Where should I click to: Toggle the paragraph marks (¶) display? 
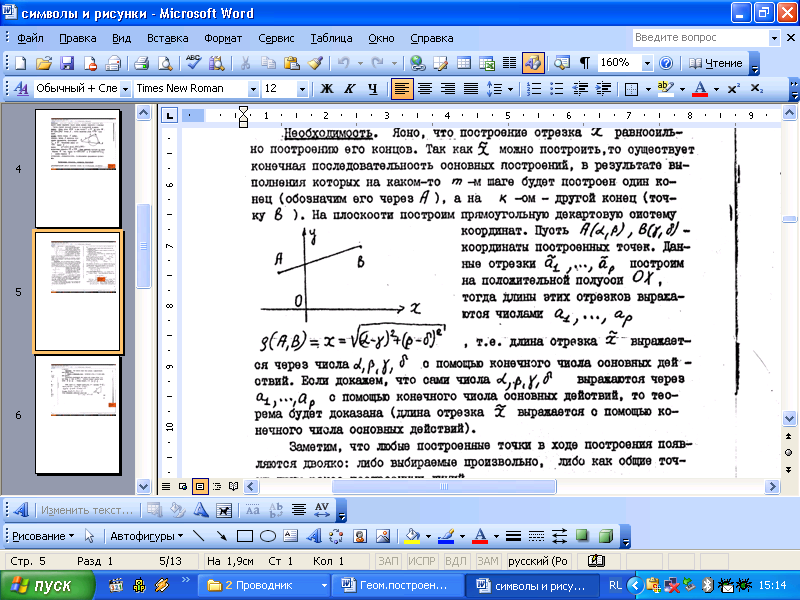click(x=584, y=63)
